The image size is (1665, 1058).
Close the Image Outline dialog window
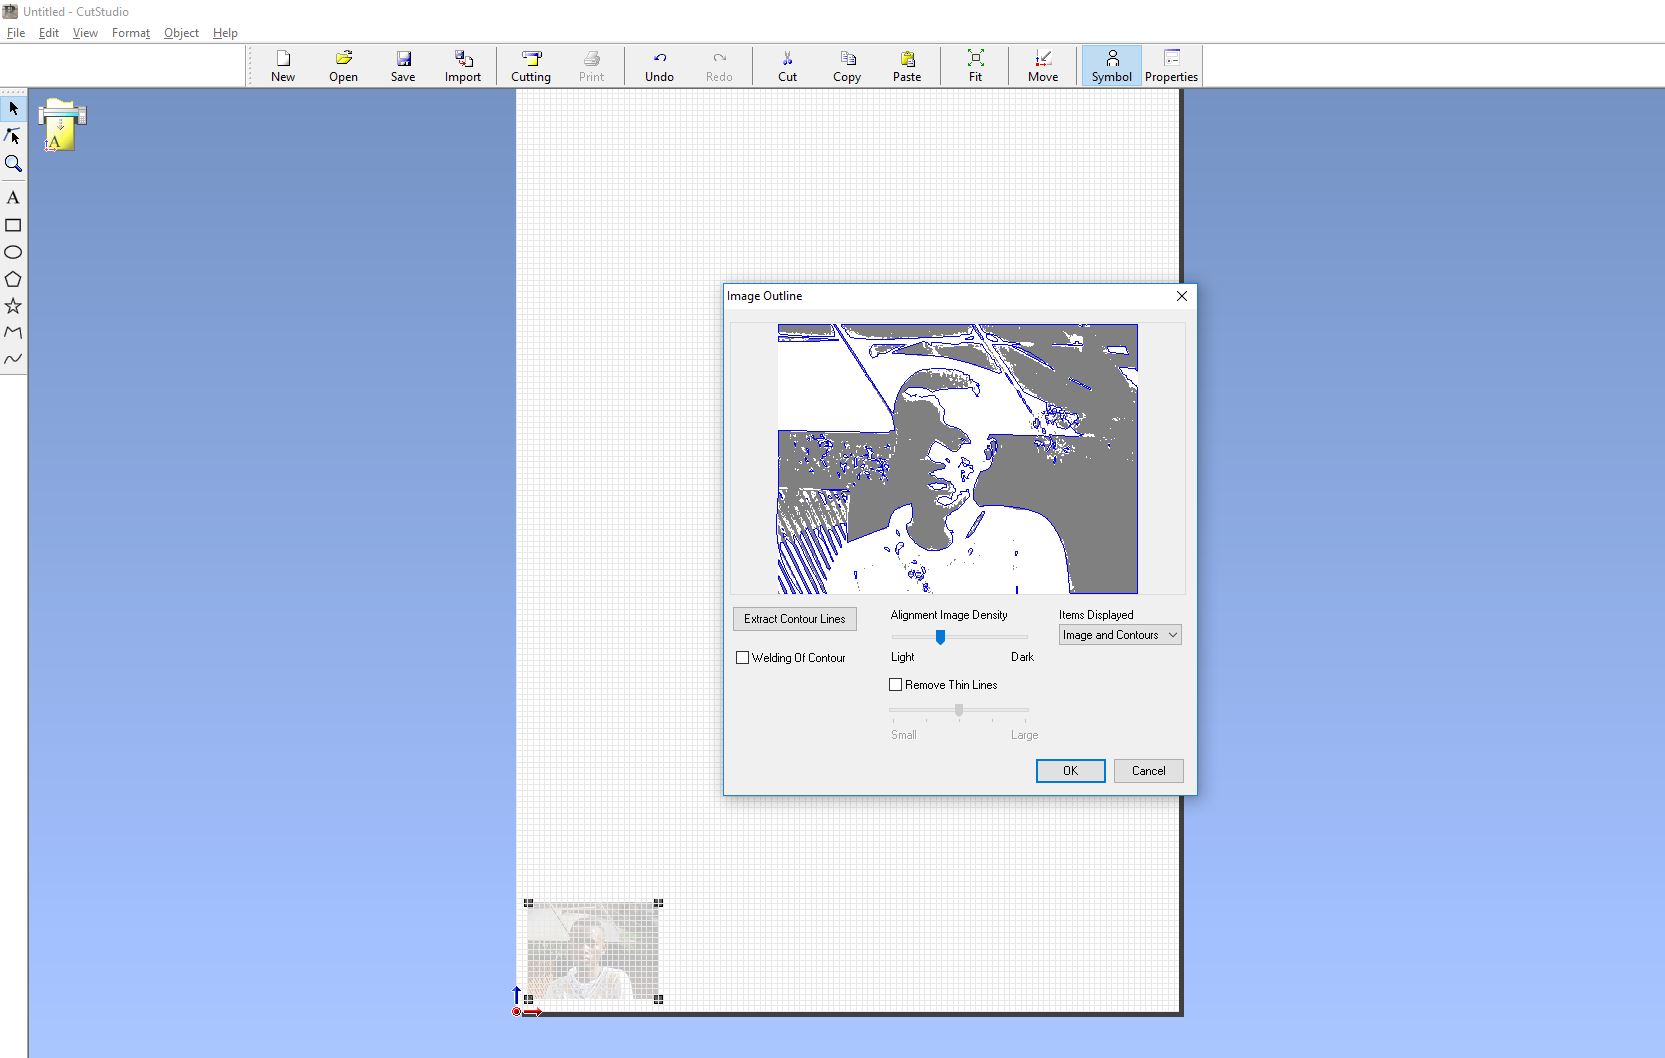tap(1182, 296)
